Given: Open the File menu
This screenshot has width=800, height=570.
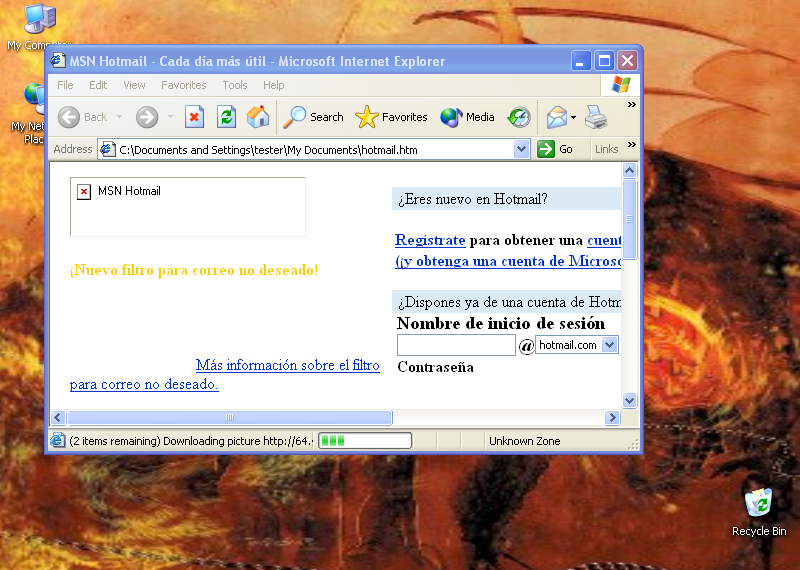Looking at the screenshot, I should 65,85.
